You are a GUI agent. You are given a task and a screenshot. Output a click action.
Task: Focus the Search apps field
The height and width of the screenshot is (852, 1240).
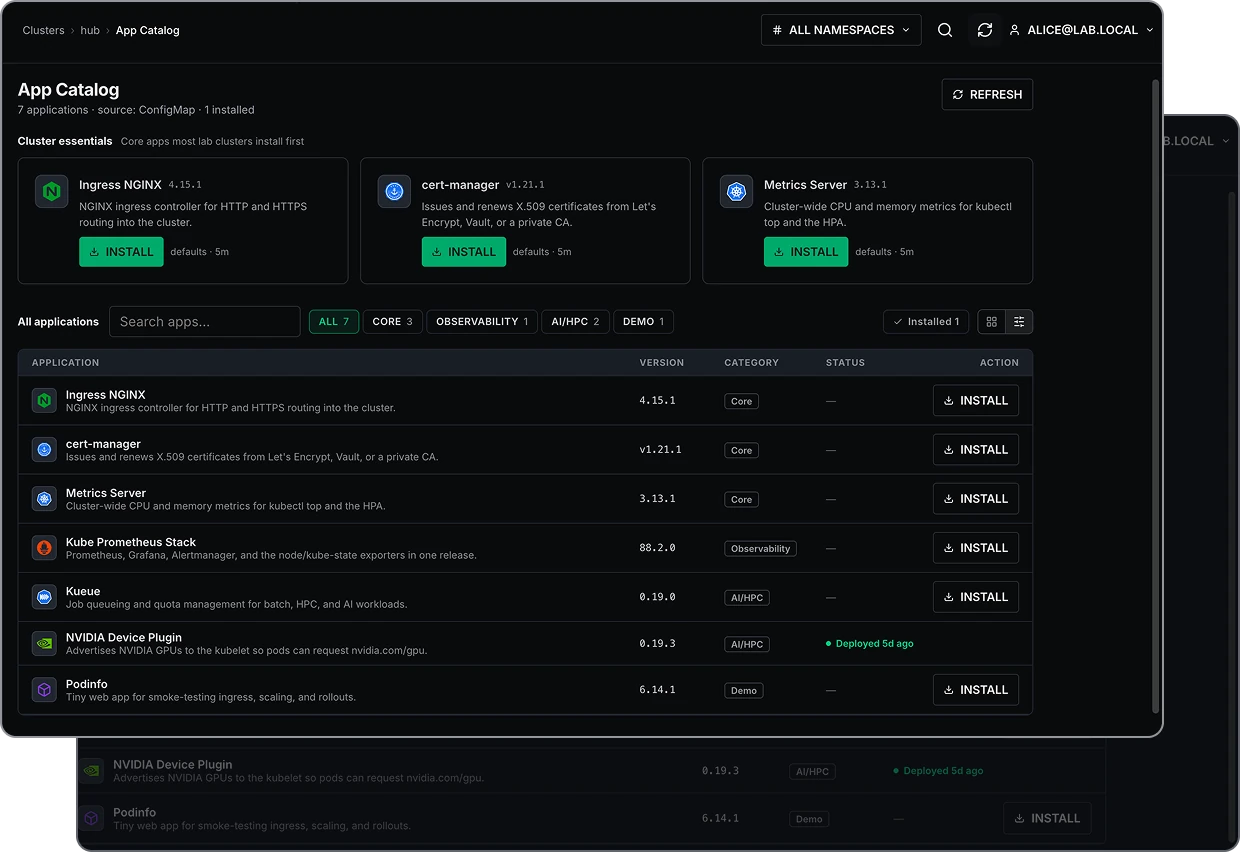tap(205, 321)
